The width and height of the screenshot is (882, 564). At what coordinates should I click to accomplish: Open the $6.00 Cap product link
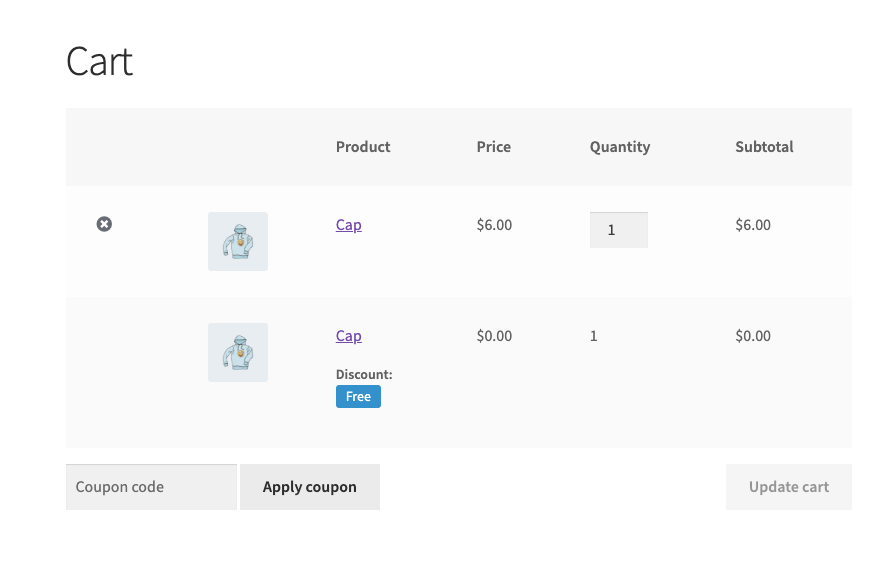(349, 225)
